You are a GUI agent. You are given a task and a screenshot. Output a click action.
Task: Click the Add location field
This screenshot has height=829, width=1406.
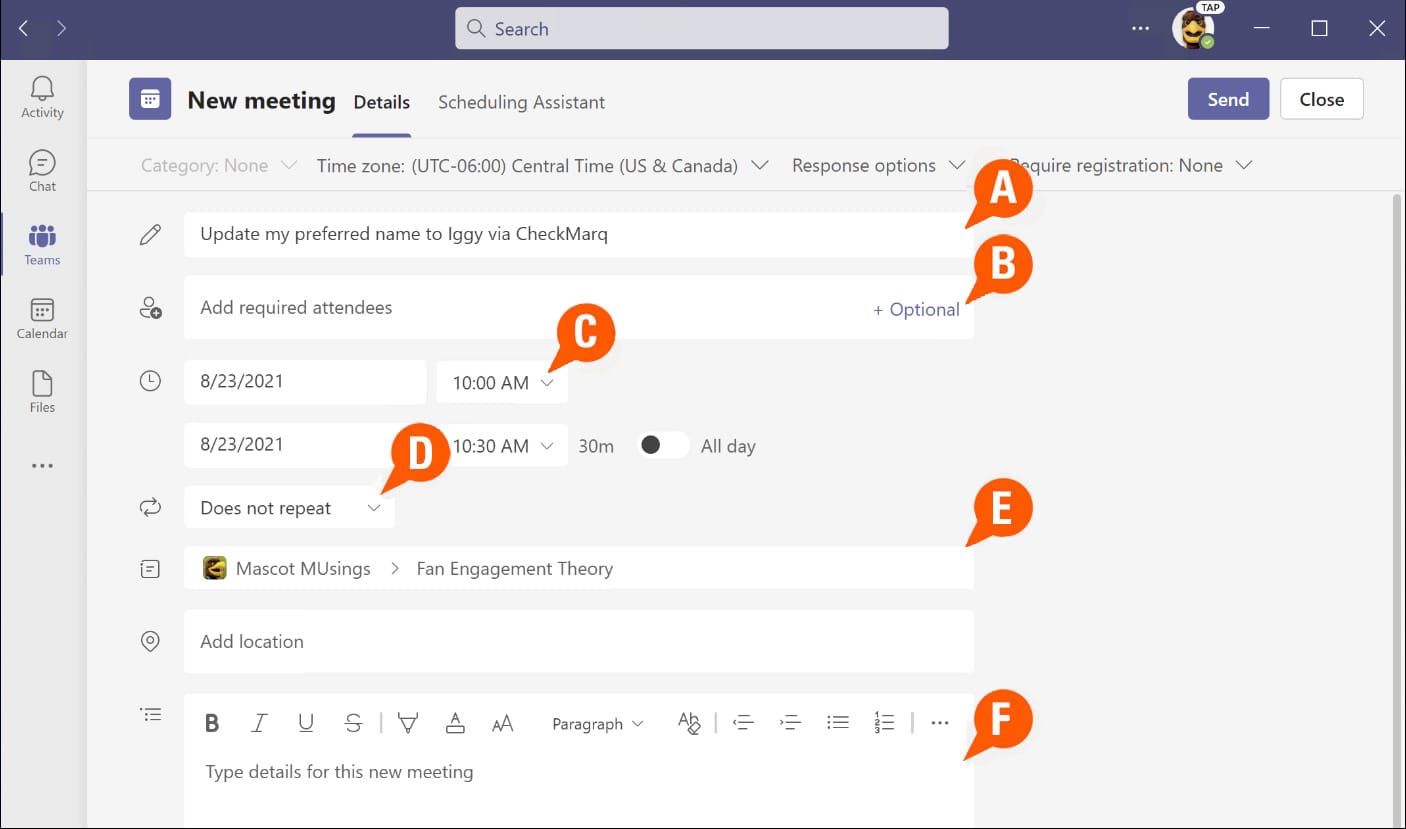(x=578, y=642)
